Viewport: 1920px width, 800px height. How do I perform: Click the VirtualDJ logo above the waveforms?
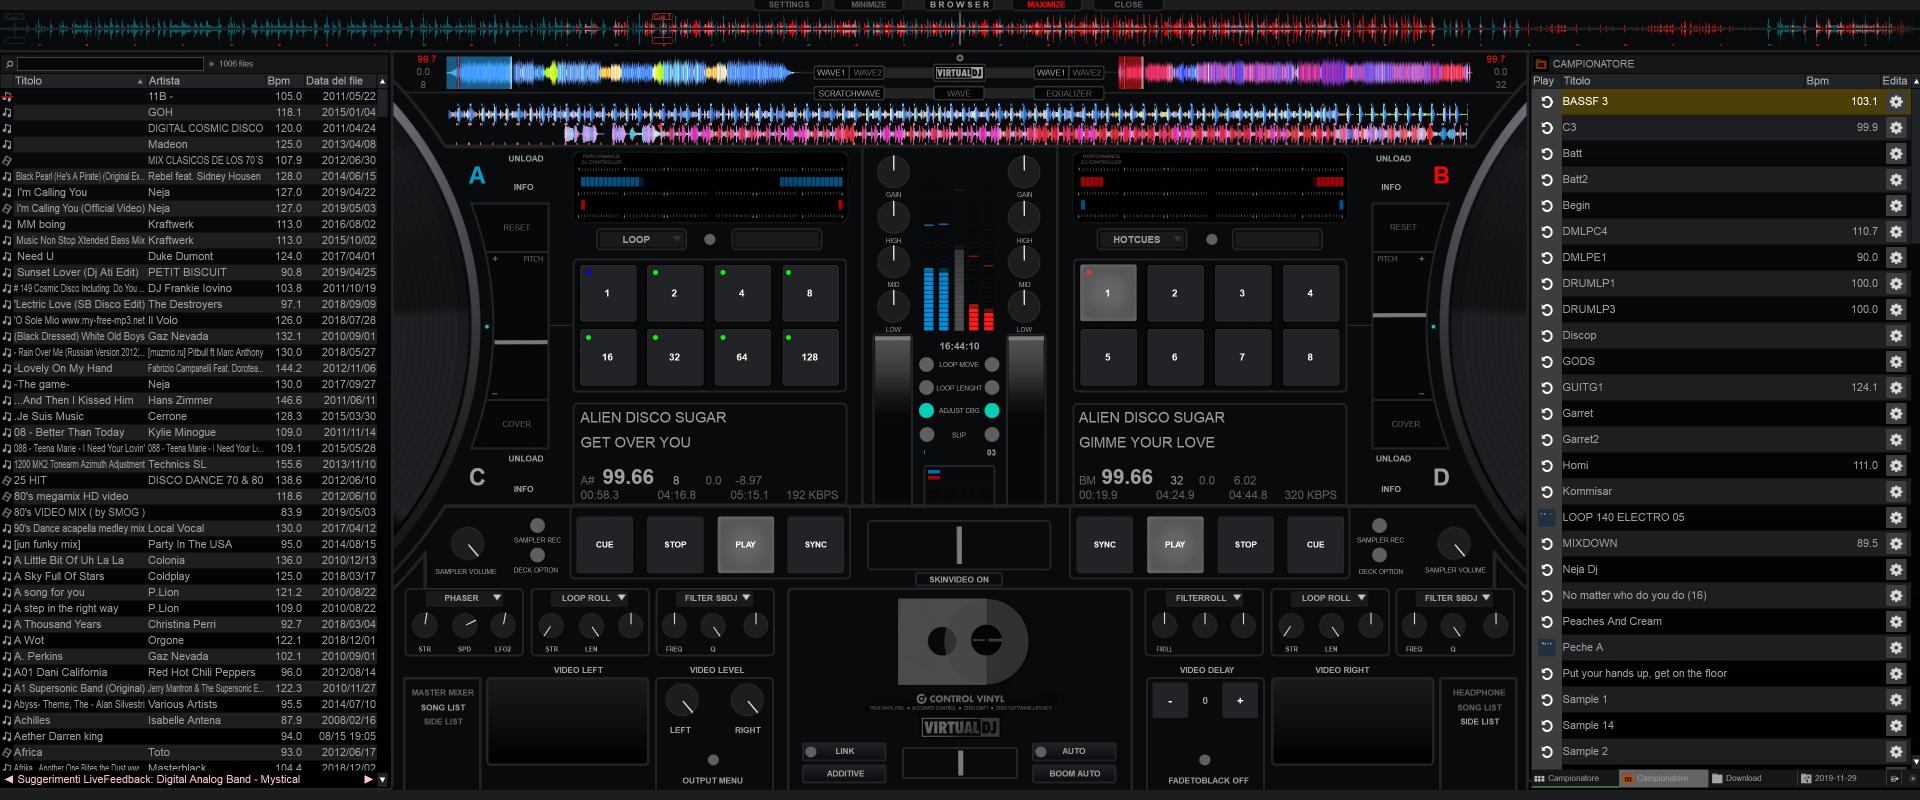click(959, 73)
